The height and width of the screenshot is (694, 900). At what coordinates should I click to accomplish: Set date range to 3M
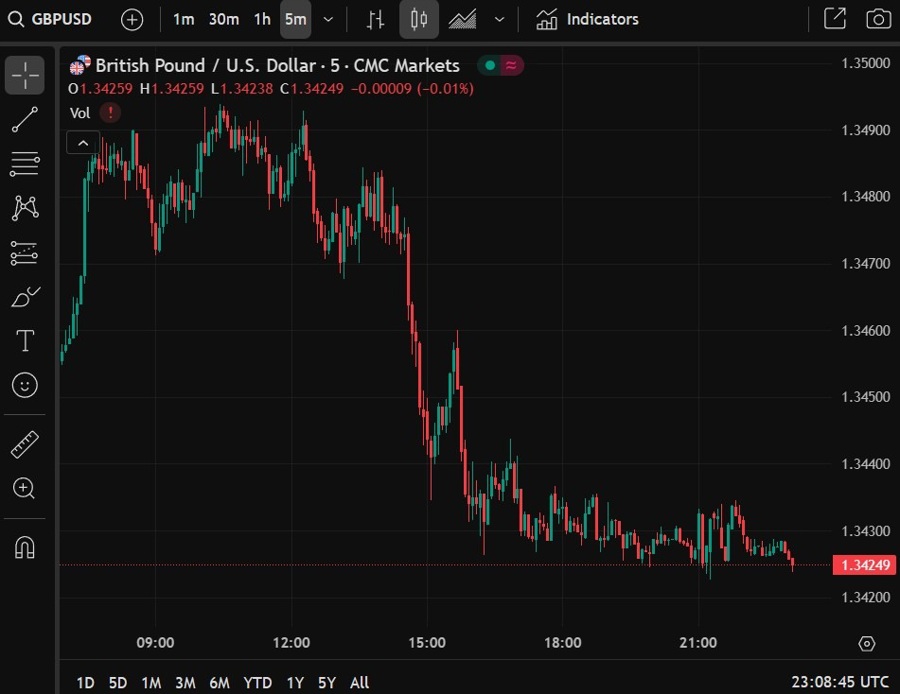pos(185,683)
